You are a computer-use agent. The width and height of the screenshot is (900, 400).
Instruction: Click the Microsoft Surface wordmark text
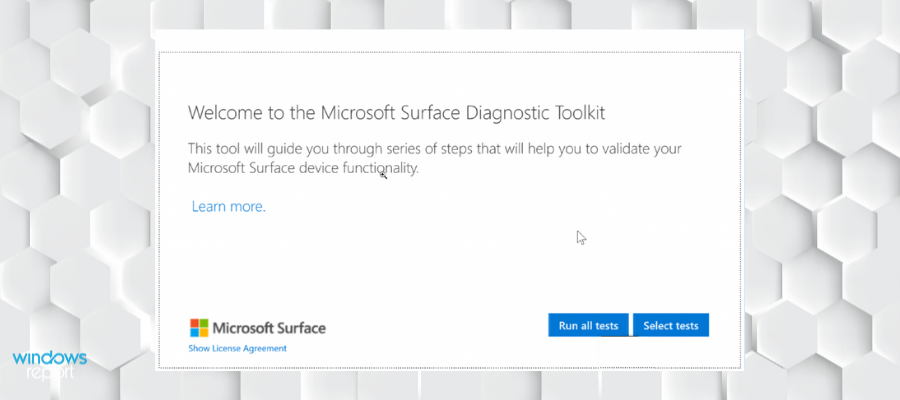(270, 327)
